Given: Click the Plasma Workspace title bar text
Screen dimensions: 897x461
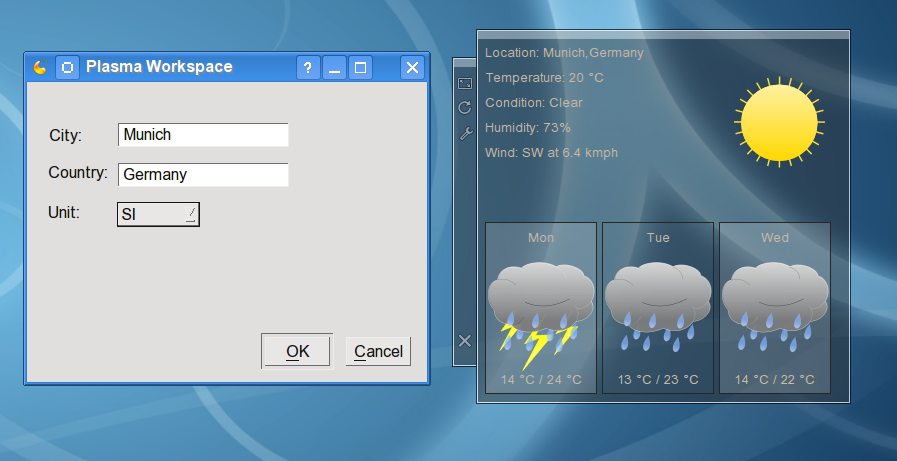Looking at the screenshot, I should (159, 67).
